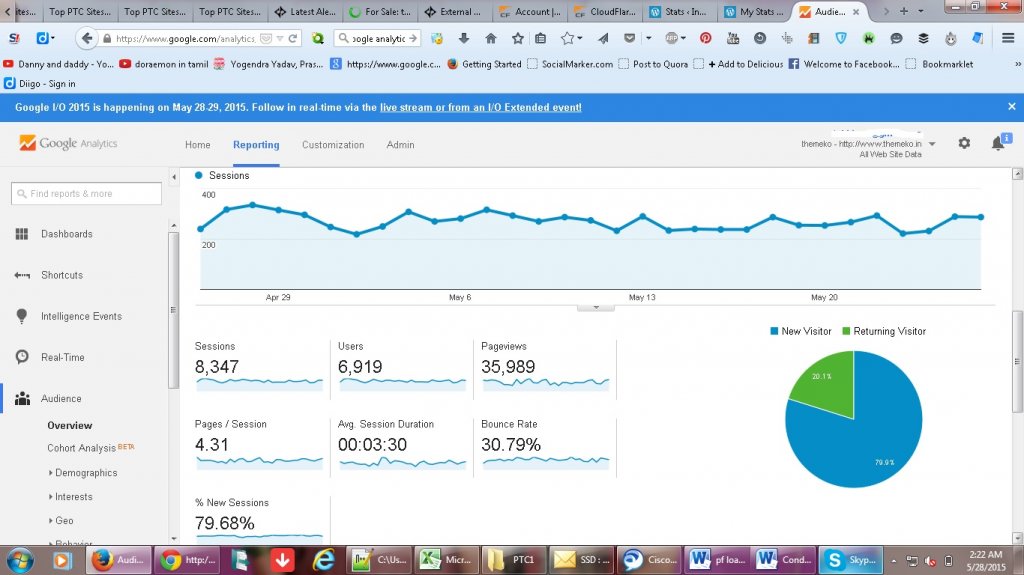1024x575 pixels.
Task: Click the browser home icon
Action: click(x=490, y=39)
